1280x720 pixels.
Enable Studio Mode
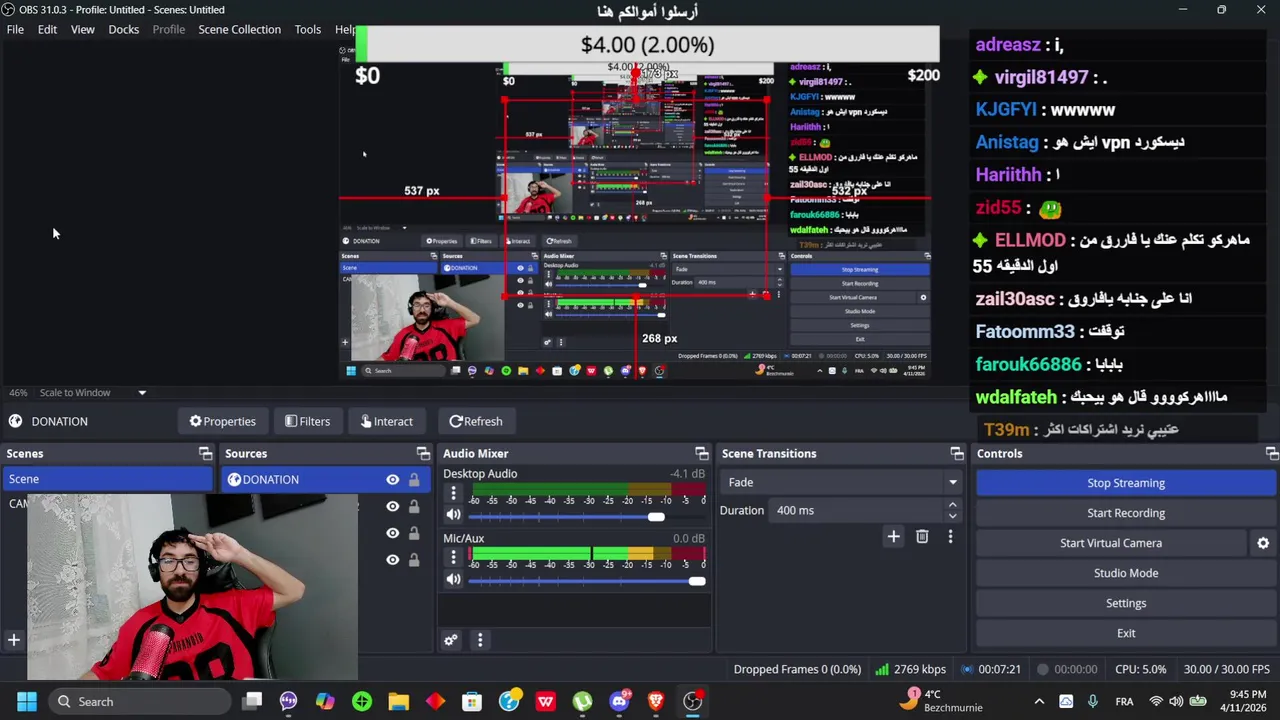pyautogui.click(x=1125, y=573)
